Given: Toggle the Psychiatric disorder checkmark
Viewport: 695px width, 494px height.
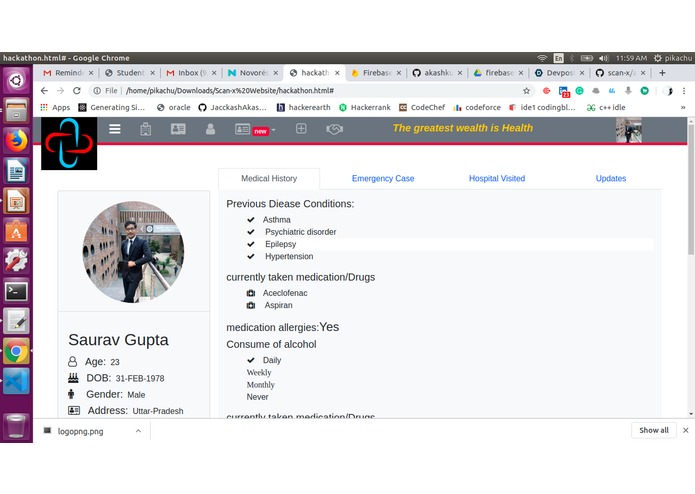Looking at the screenshot, I should tap(251, 232).
